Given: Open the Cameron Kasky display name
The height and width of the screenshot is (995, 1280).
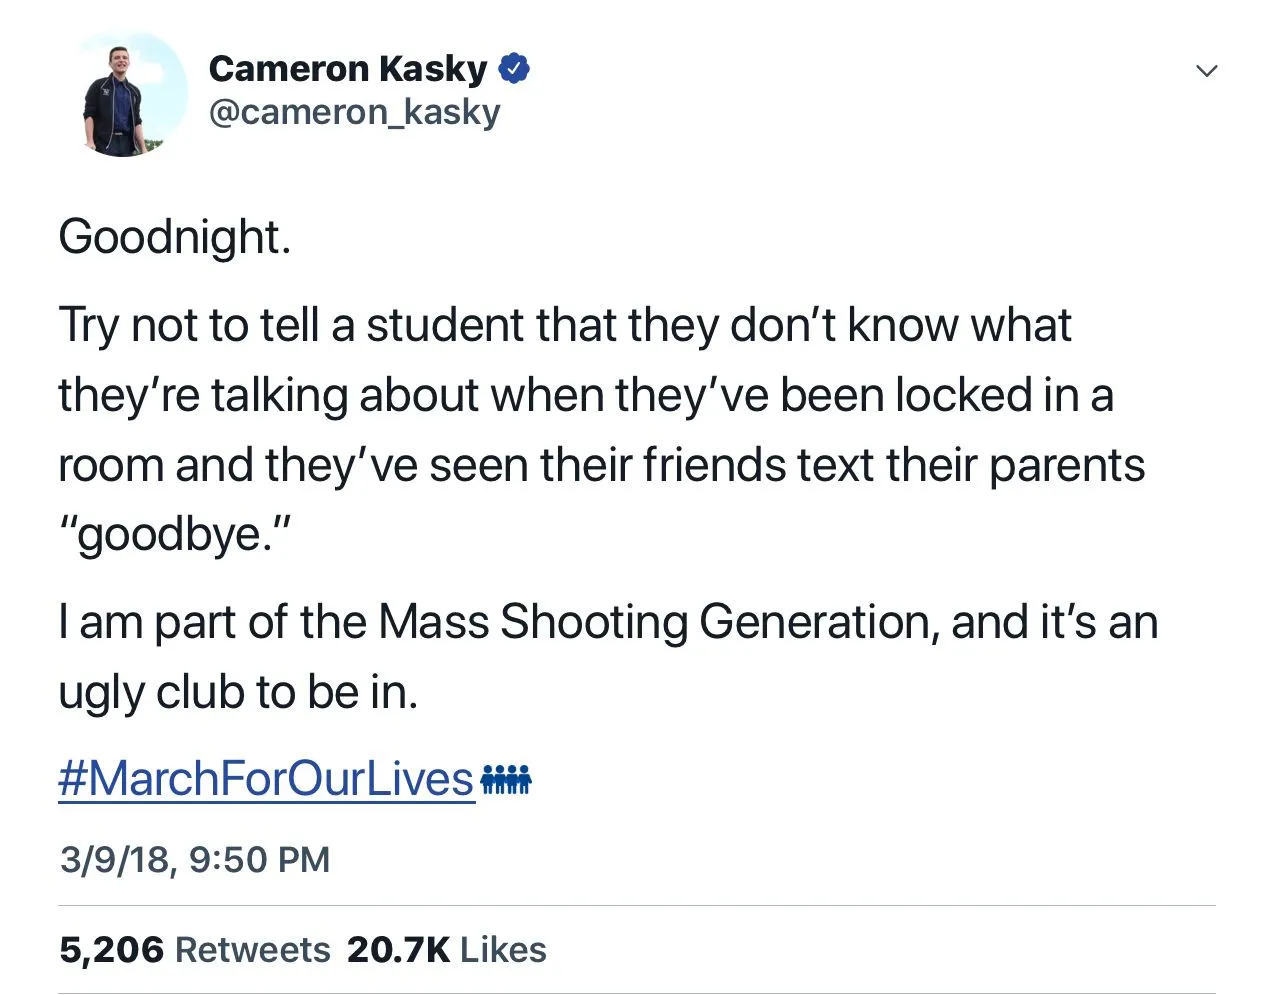Looking at the screenshot, I should [347, 68].
